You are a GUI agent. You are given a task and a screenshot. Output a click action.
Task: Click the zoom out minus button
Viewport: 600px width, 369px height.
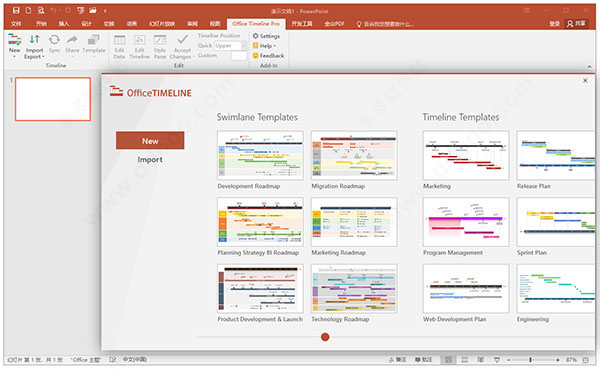pyautogui.click(x=509, y=360)
